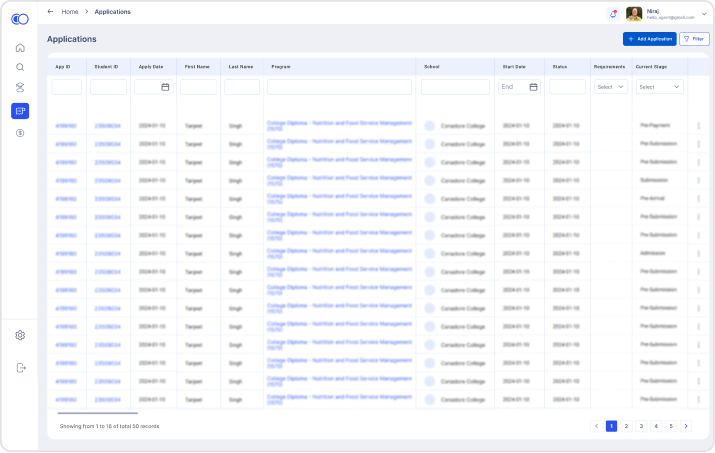Click the horizontal table scrollbar
This screenshot has width=715, height=453.
coord(98,413)
